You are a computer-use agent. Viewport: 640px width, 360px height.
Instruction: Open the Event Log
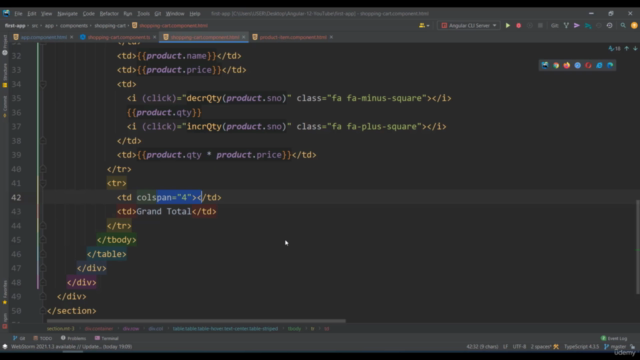(x=614, y=338)
